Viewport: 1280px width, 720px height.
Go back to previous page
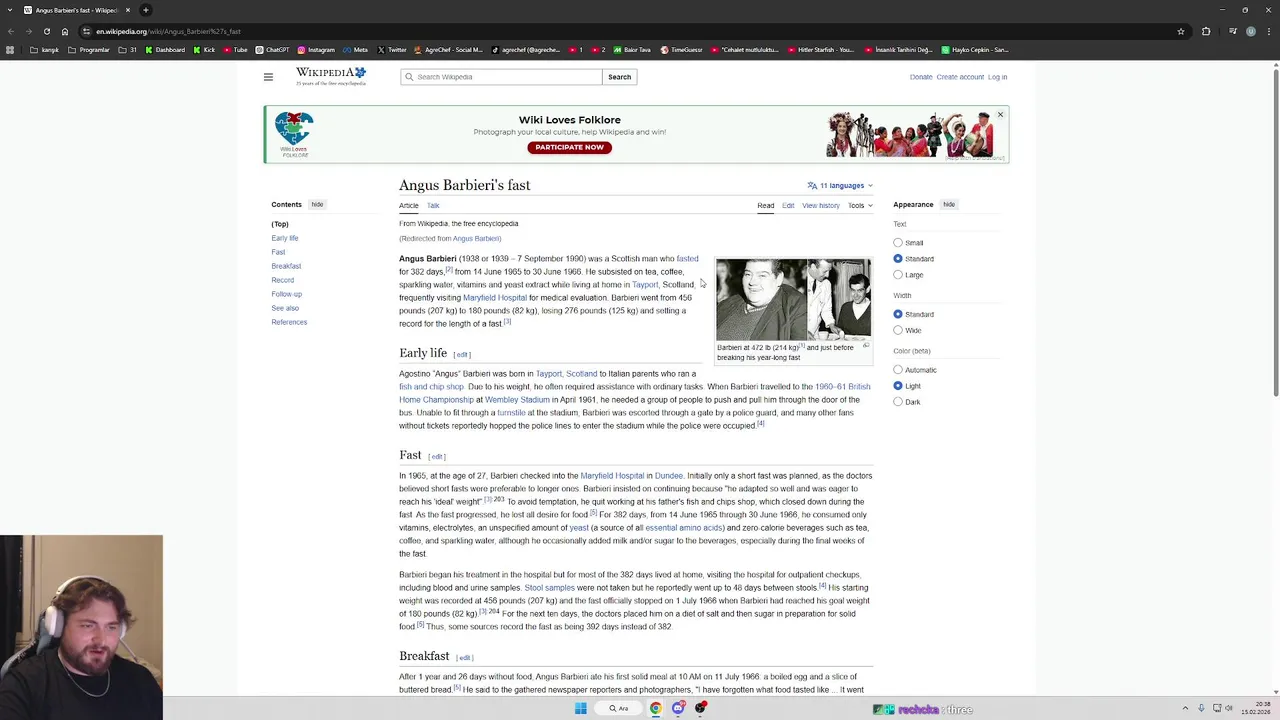tap(10, 31)
